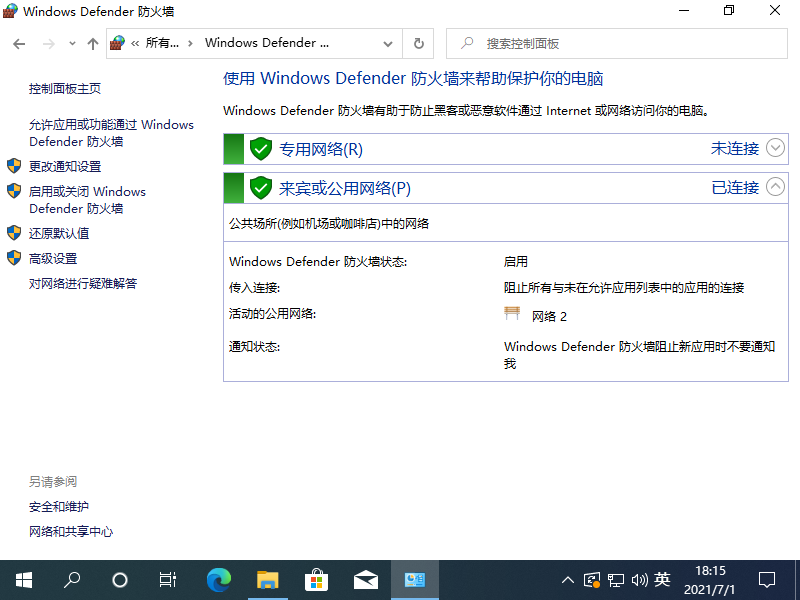The width and height of the screenshot is (800, 600).
Task: Click the Up one level arrow
Action: 93,44
